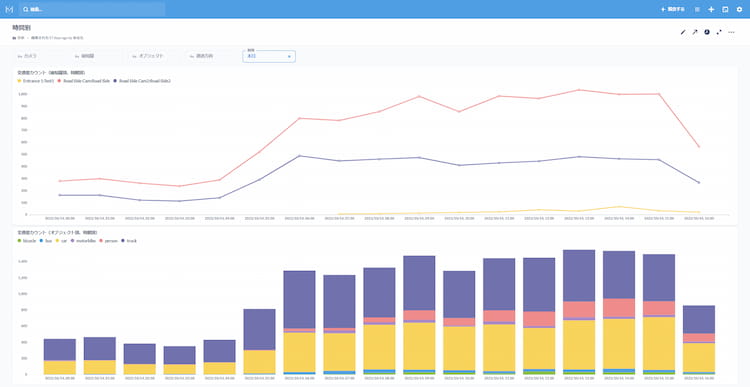Open the Metabase home logo
750x387 pixels.
9,9
